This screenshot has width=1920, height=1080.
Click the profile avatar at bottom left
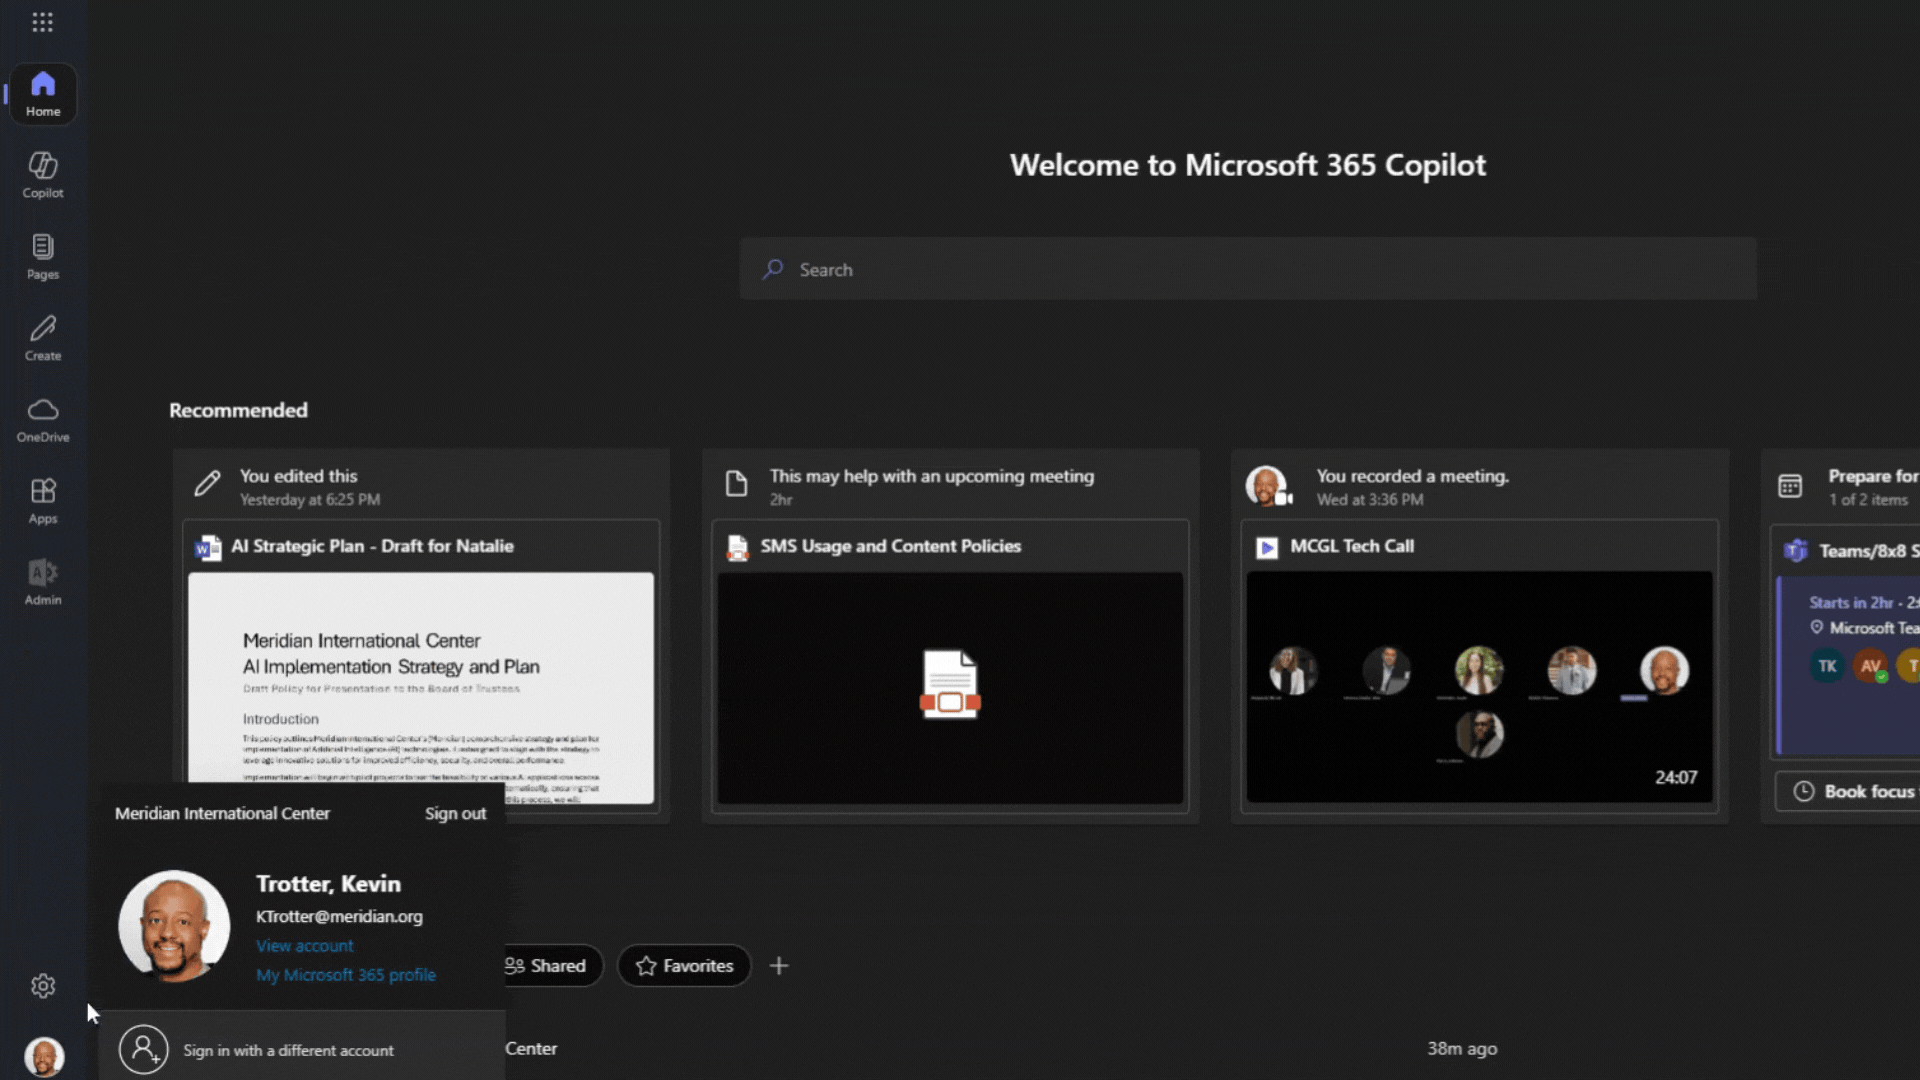pyautogui.click(x=44, y=1056)
